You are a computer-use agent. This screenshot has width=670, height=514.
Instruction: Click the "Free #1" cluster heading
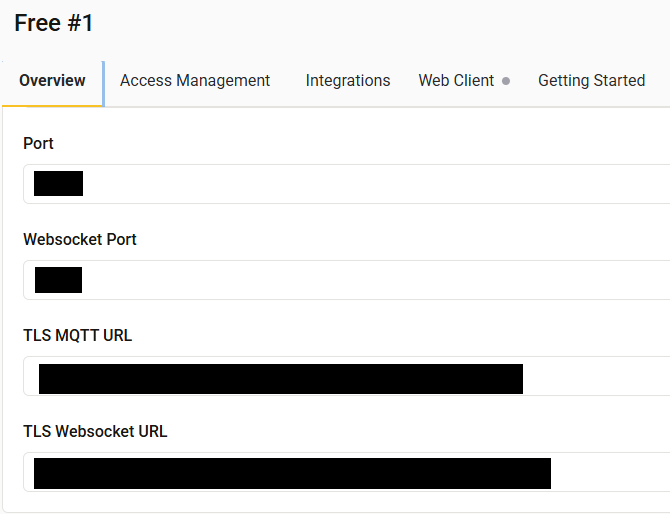click(x=54, y=23)
